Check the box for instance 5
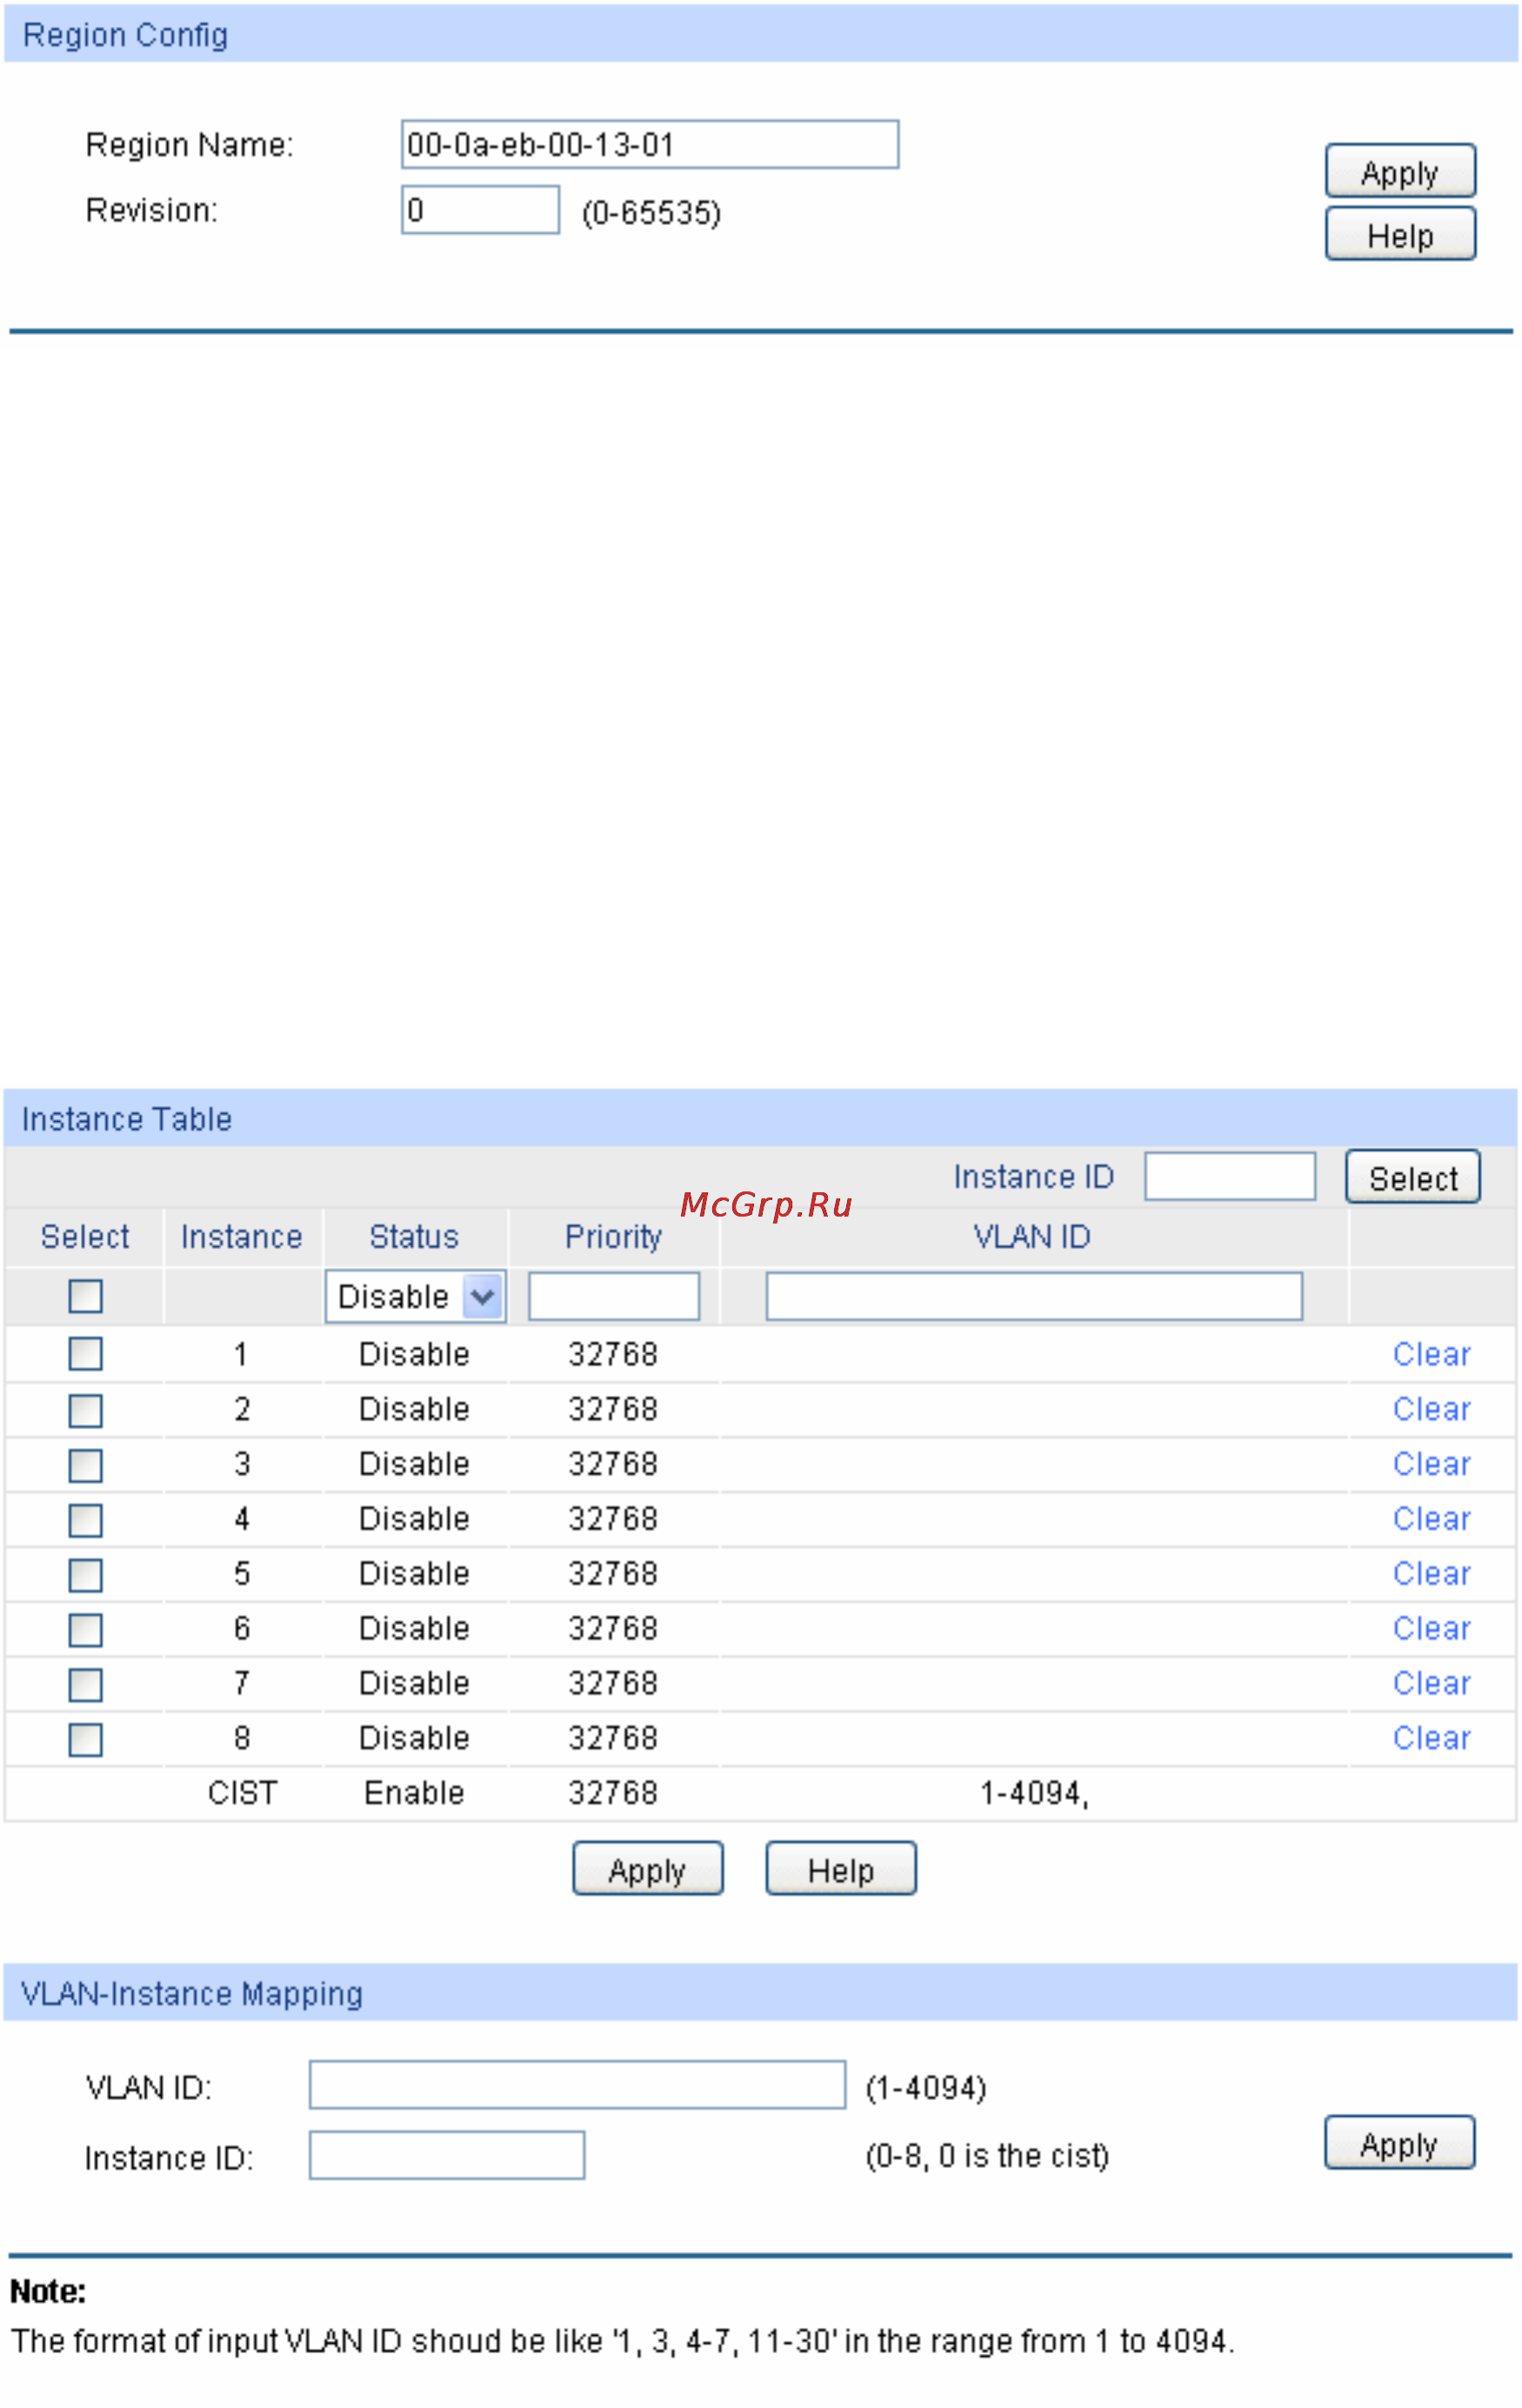 tap(86, 1577)
